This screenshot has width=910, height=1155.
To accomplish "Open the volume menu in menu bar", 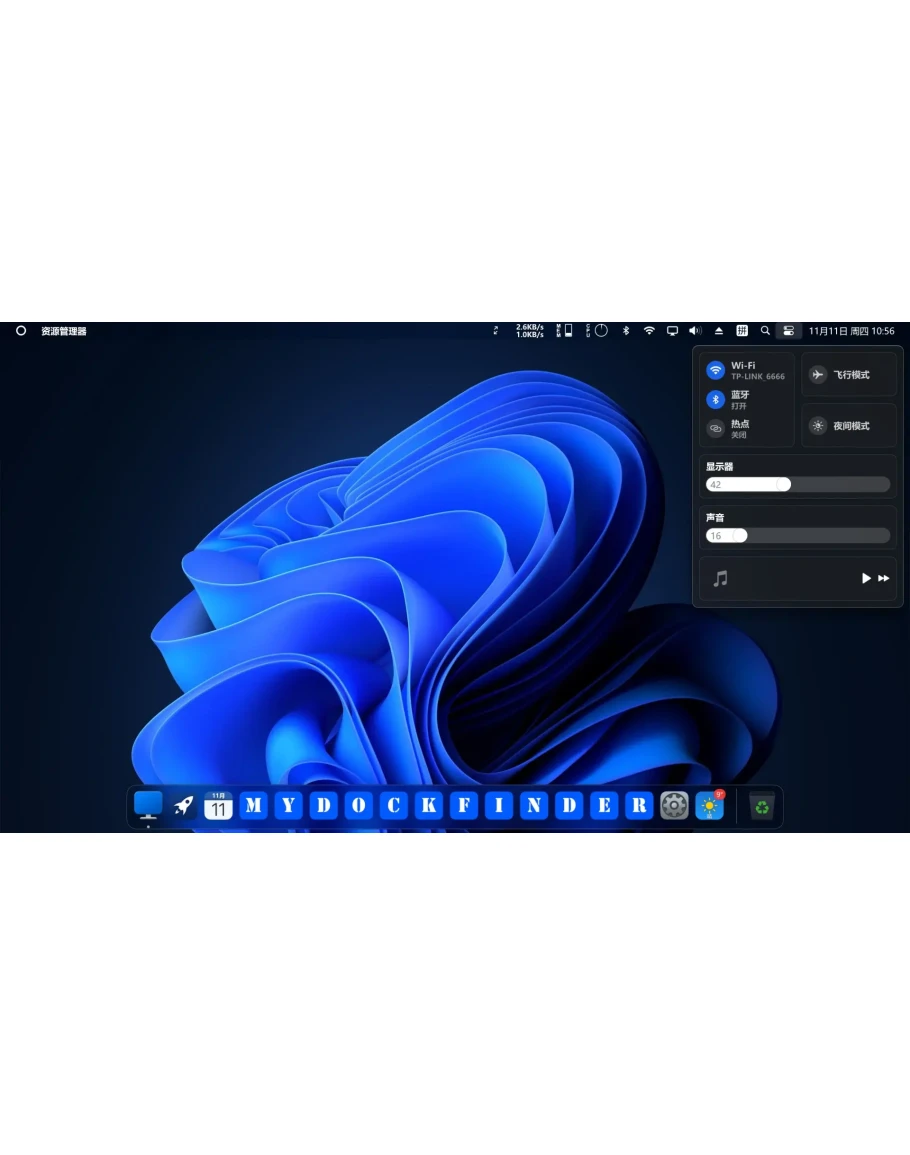I will click(695, 331).
